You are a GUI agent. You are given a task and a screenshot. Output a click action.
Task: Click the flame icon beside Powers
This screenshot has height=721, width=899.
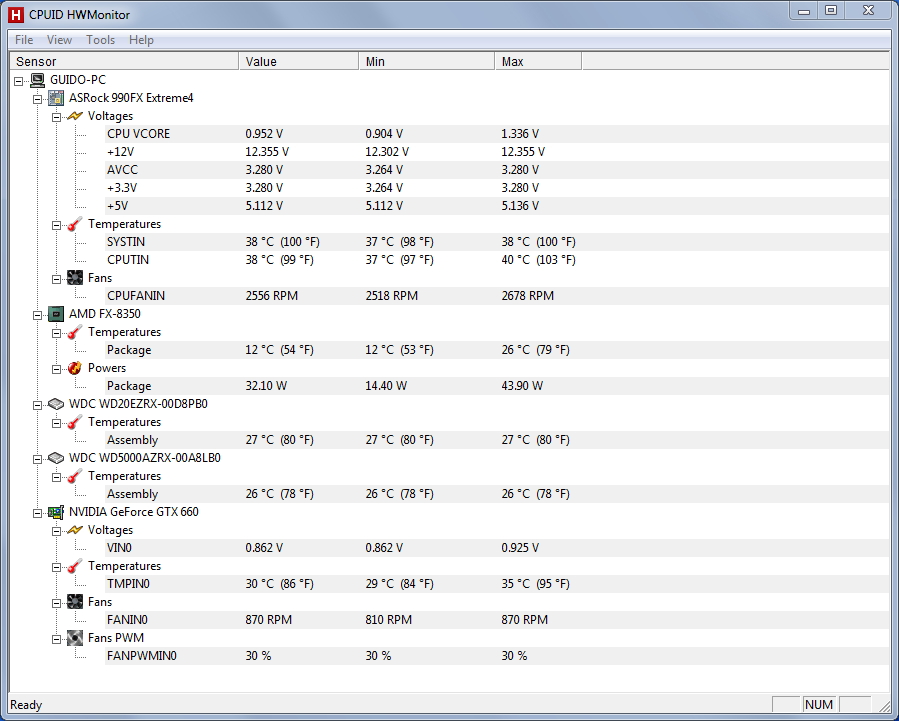click(x=75, y=368)
